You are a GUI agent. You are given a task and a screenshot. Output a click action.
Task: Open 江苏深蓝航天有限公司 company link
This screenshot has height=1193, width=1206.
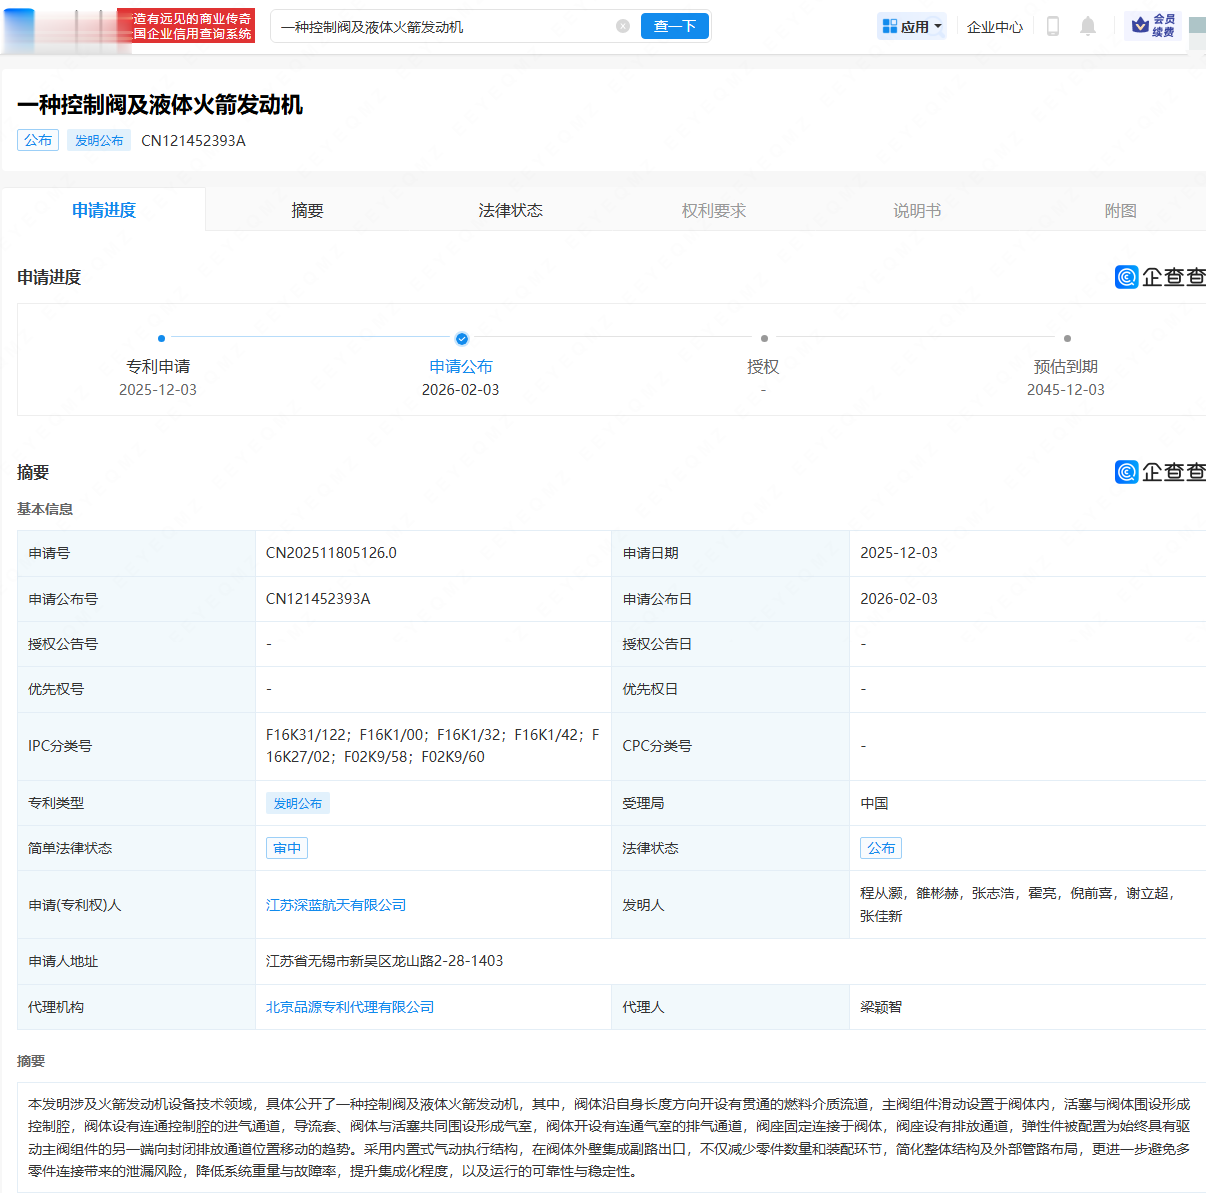click(x=336, y=905)
